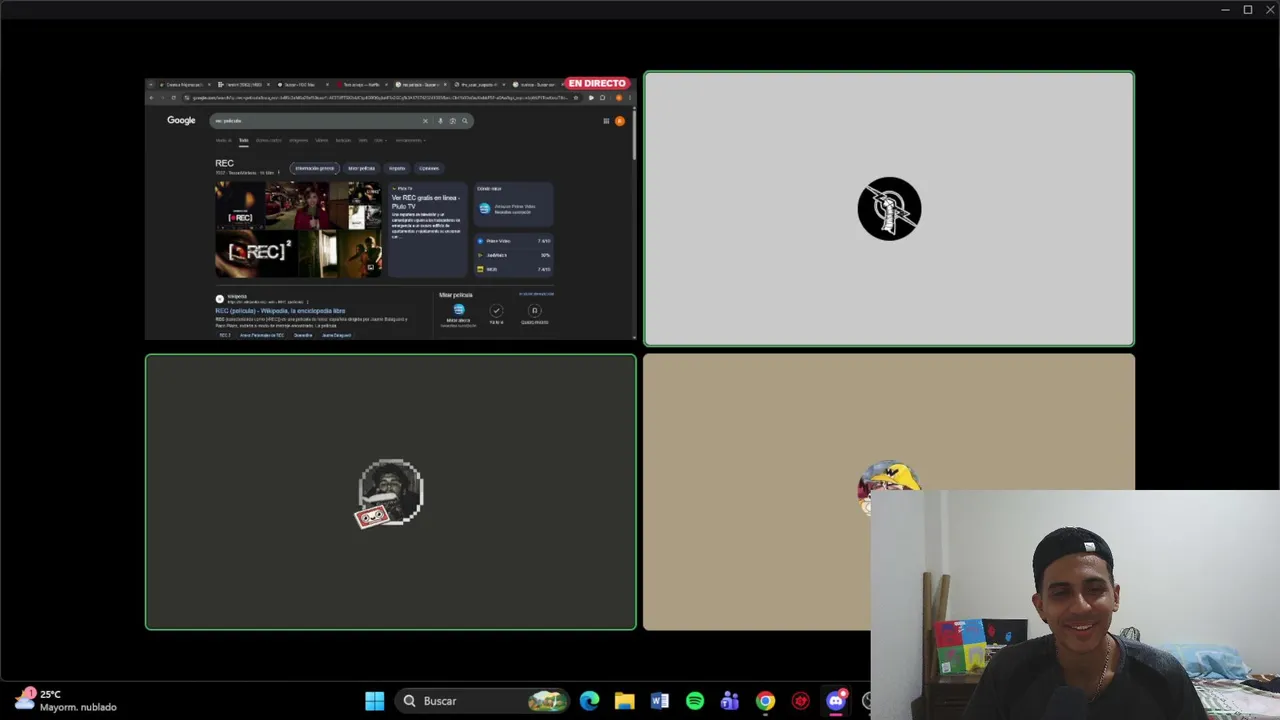Screen dimensions: 1280x720
Task: Open the Jaume Balagueró chip
Action: tap(336, 335)
